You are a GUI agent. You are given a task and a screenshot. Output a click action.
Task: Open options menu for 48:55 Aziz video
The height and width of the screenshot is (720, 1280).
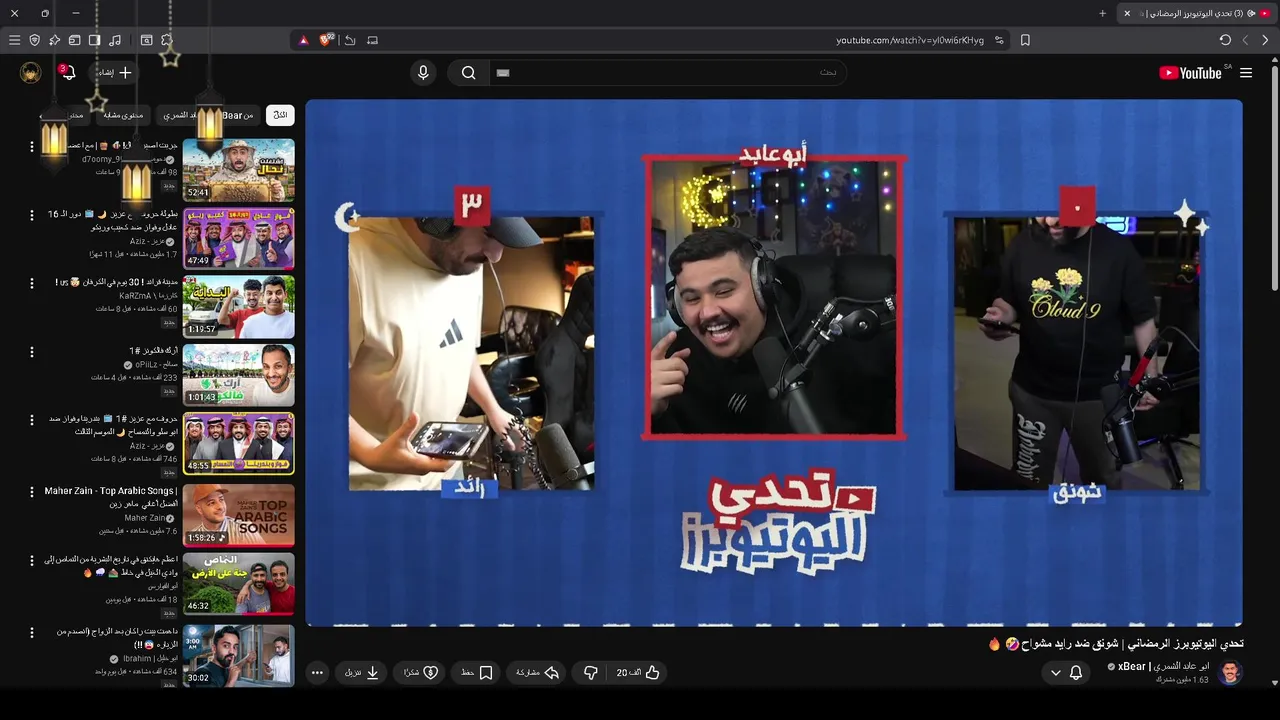pos(32,420)
